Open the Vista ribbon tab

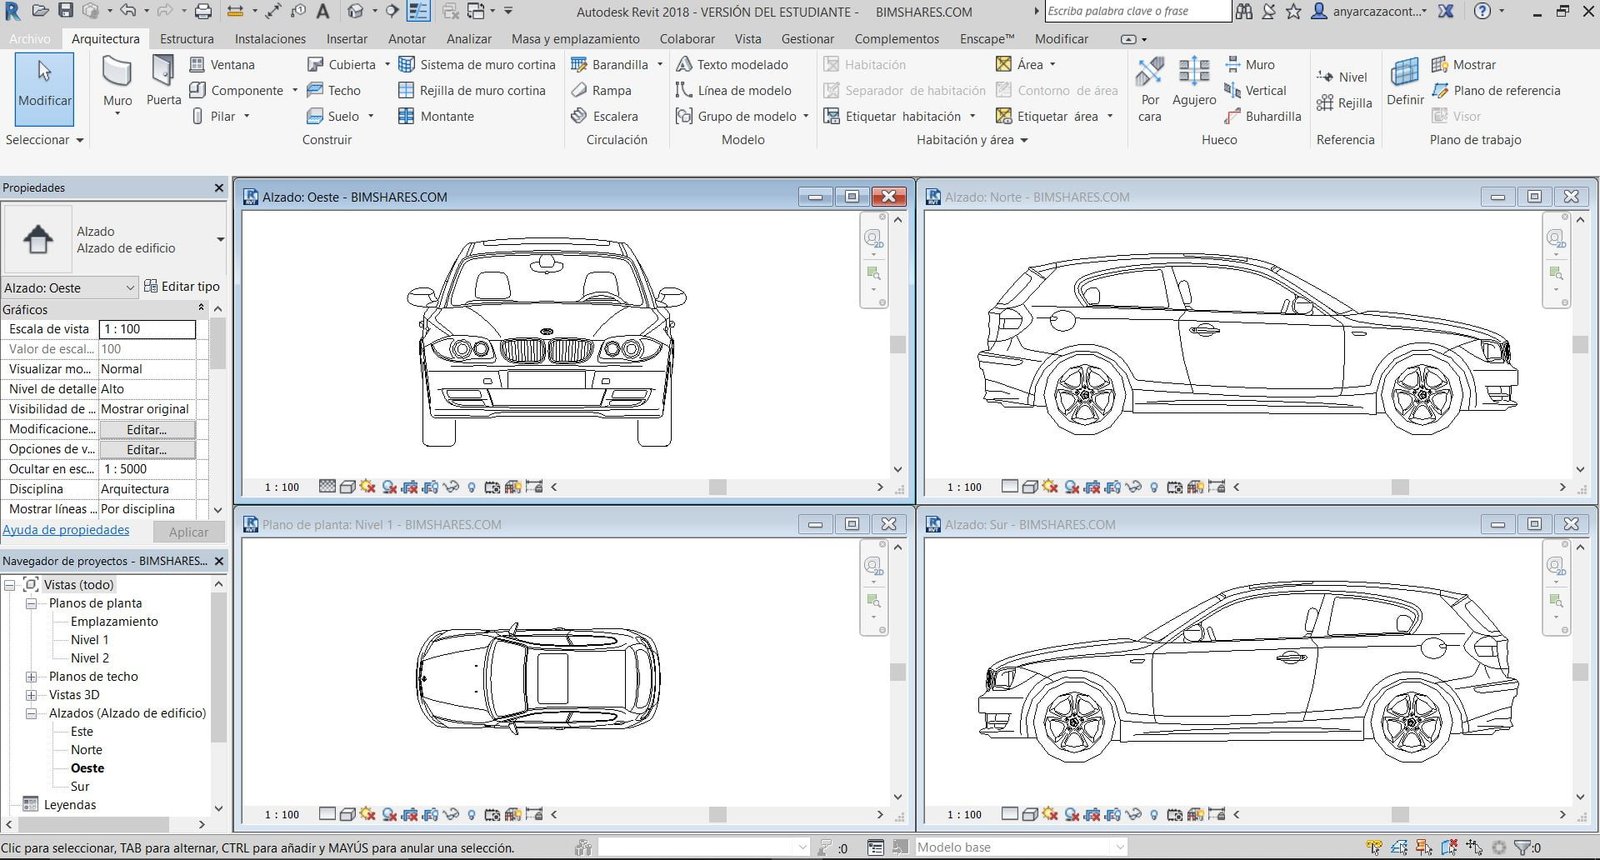[748, 39]
